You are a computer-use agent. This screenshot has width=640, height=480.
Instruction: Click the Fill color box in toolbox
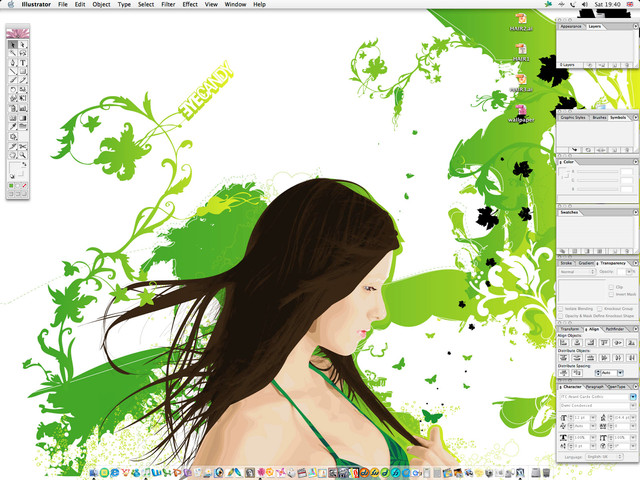tap(15, 169)
